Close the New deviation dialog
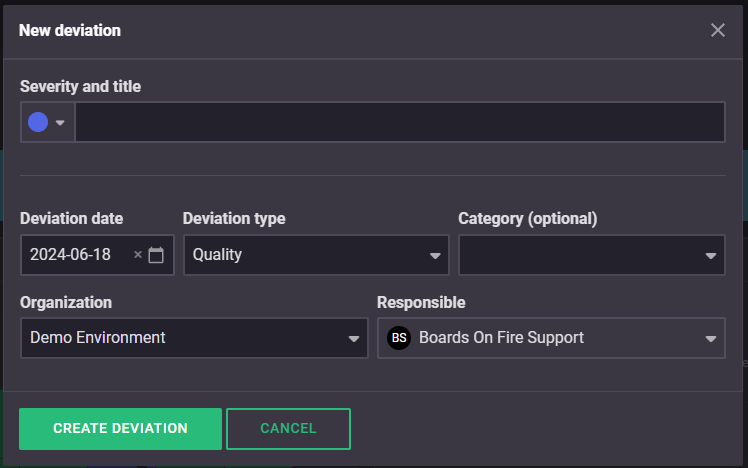748x468 pixels. click(717, 30)
